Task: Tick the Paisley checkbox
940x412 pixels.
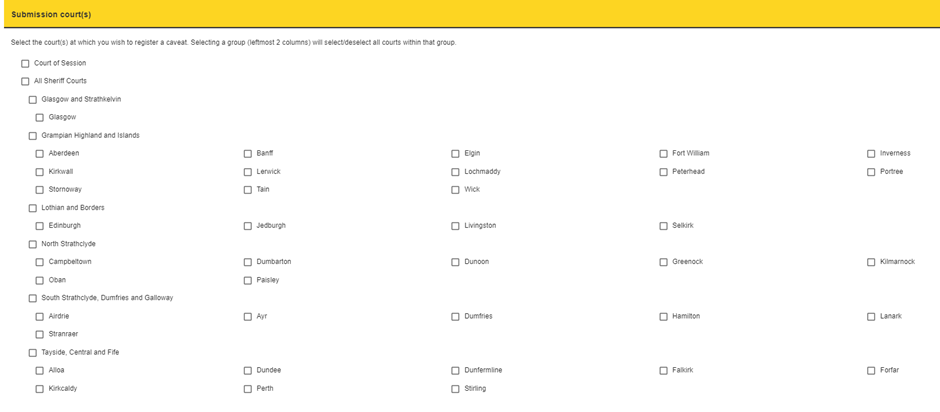Action: [248, 280]
